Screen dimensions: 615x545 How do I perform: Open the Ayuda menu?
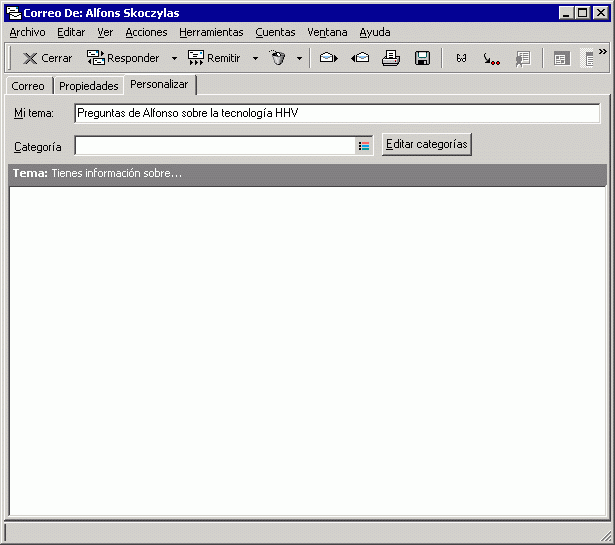coord(375,32)
